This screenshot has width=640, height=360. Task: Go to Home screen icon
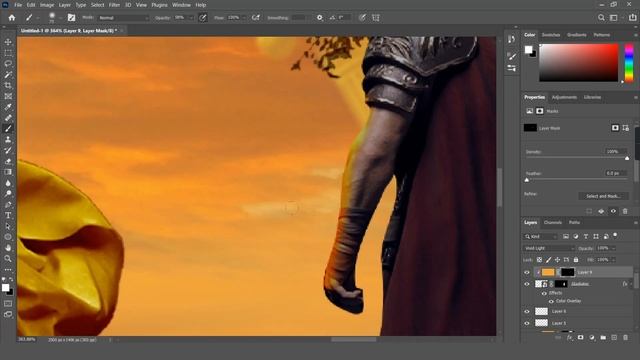point(12,18)
